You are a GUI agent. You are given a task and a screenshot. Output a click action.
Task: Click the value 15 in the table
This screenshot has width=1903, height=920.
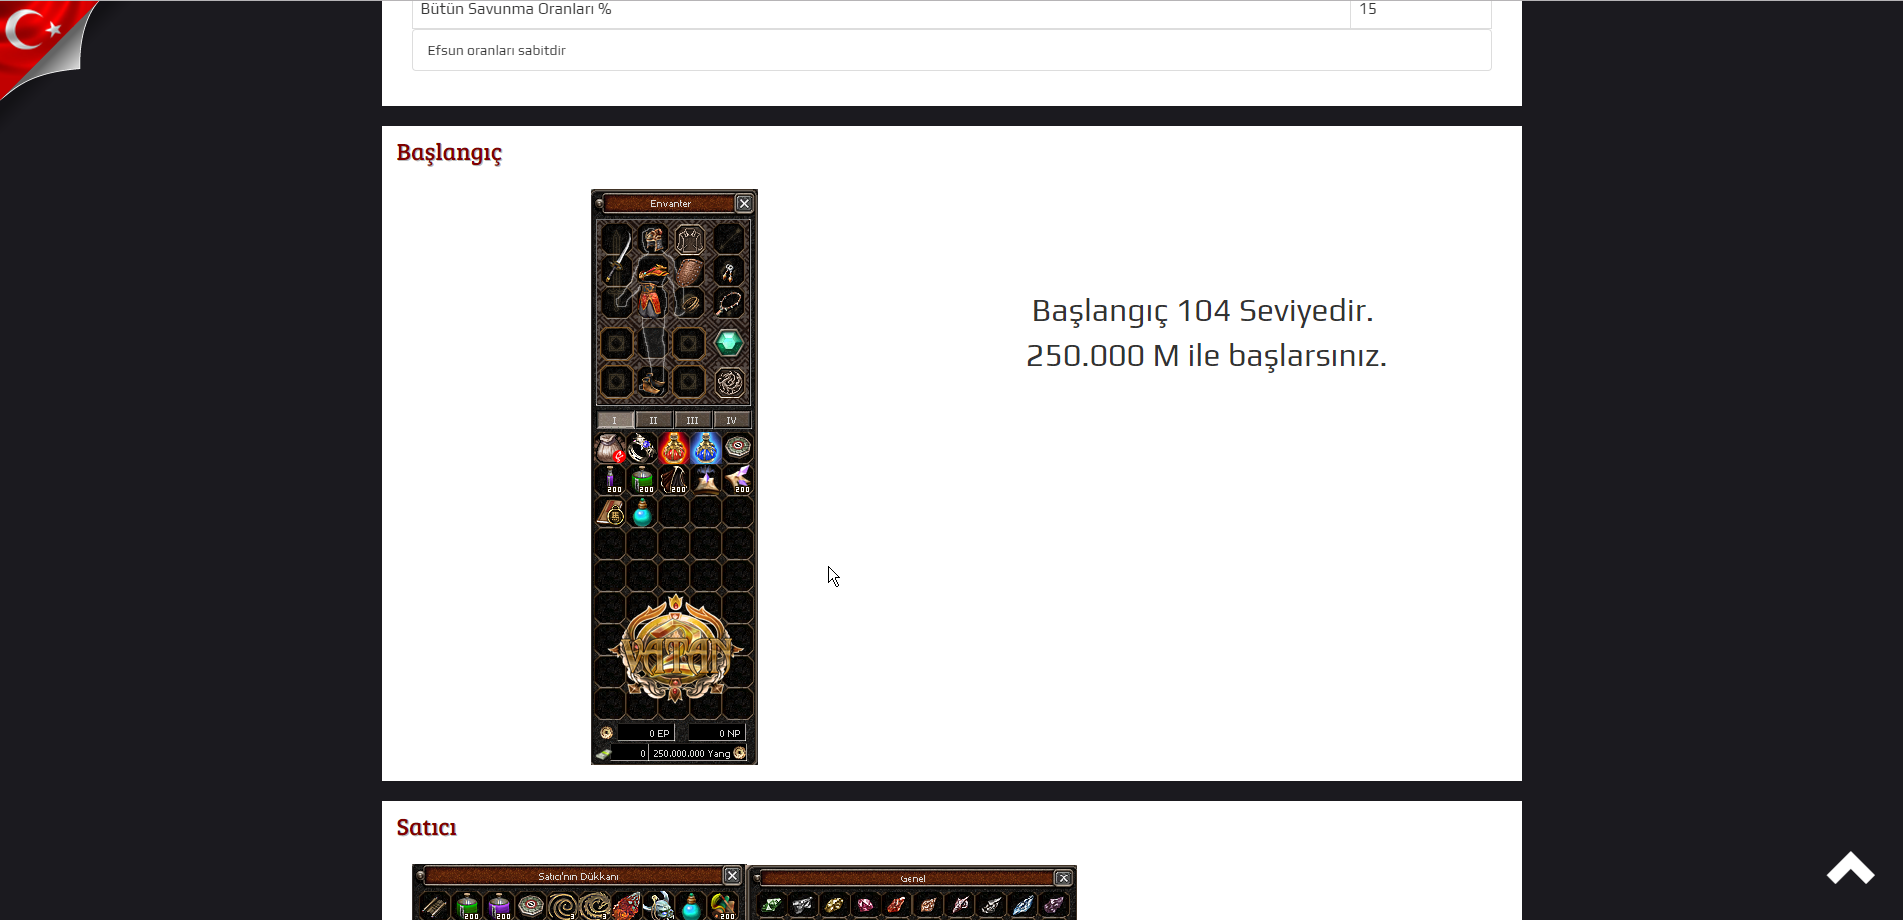pyautogui.click(x=1368, y=9)
